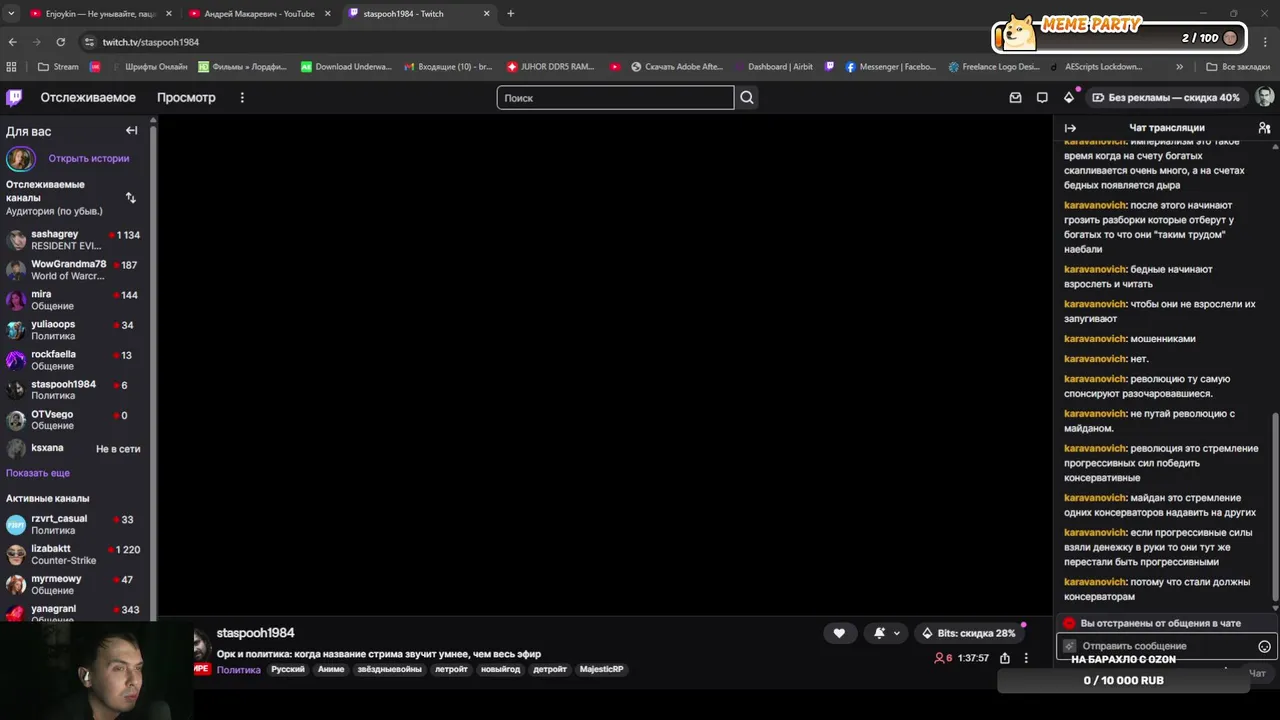Switch to Андрей Макаревич YouTube tab
Screen dimensions: 1280x720
259,14
